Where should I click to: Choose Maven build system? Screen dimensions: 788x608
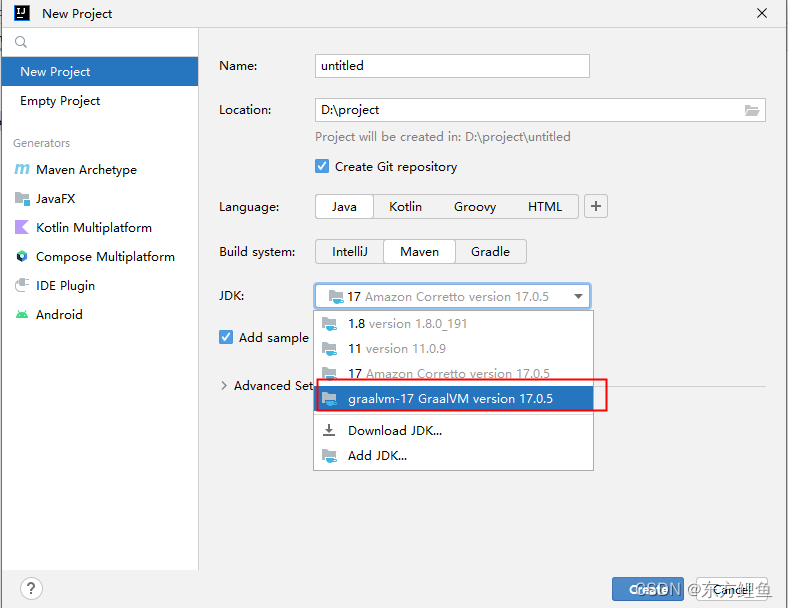click(x=420, y=251)
